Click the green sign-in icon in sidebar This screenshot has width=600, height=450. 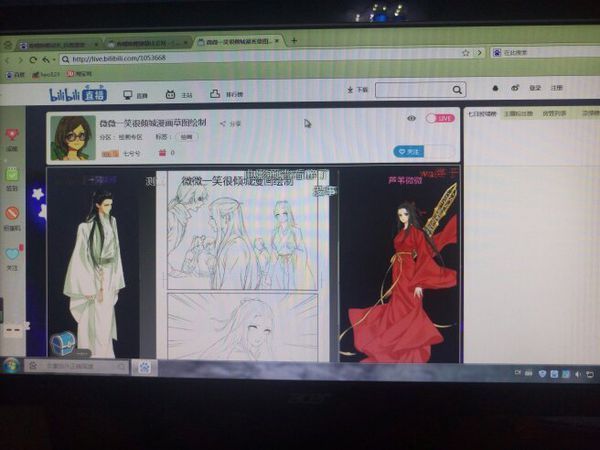click(x=12, y=173)
